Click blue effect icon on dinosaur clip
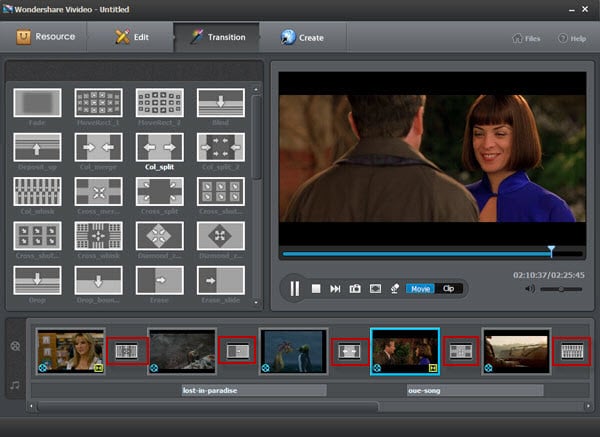The height and width of the screenshot is (437, 600). [266, 368]
